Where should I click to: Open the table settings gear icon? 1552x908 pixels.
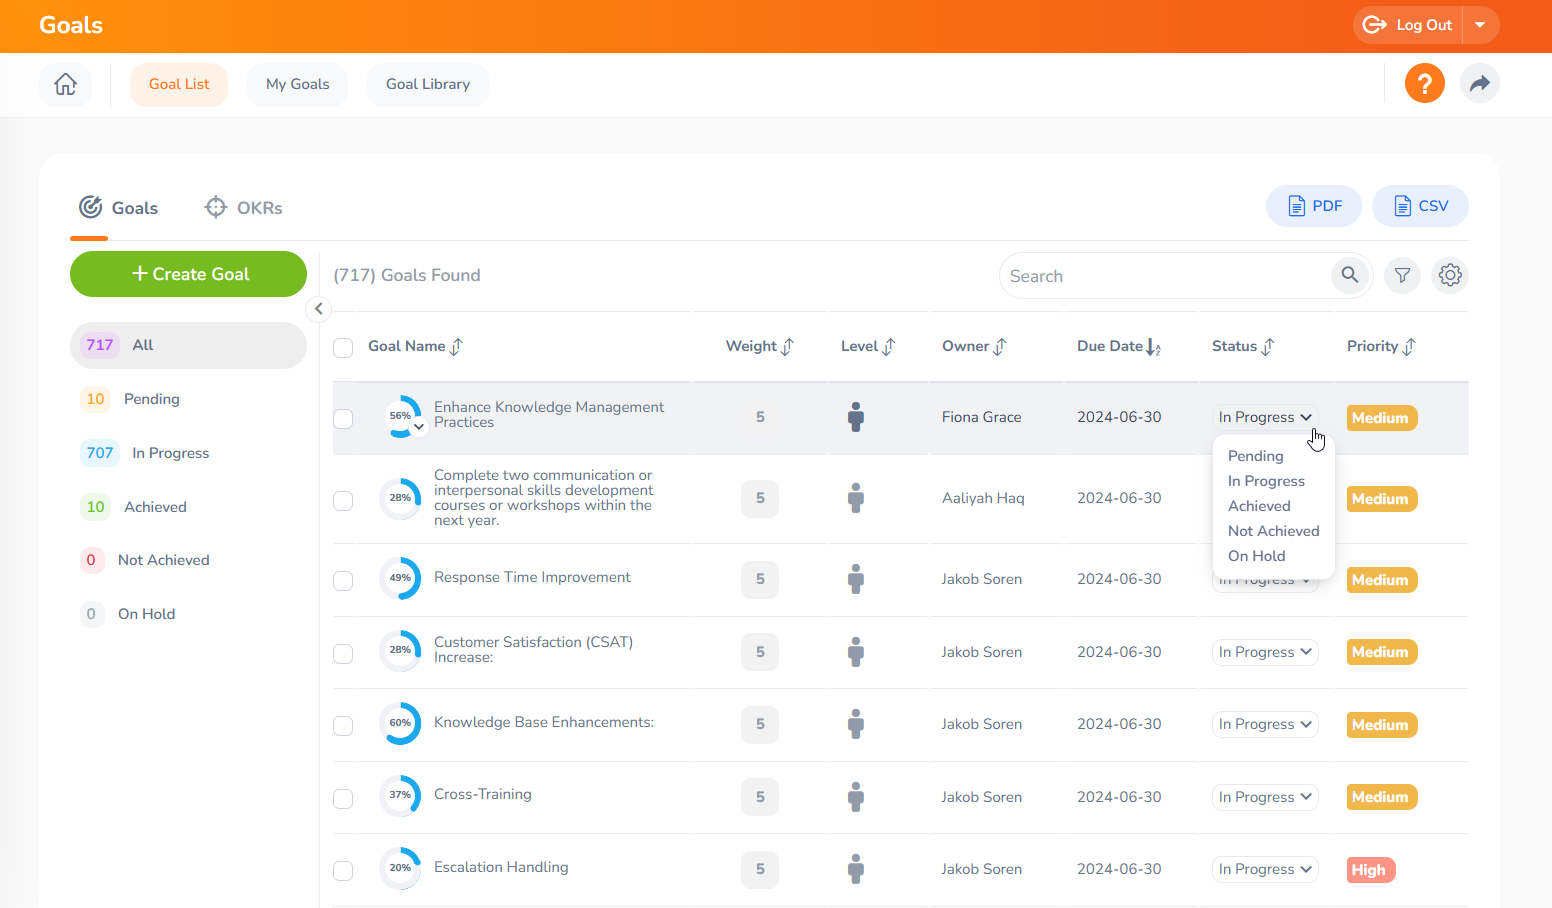point(1450,275)
